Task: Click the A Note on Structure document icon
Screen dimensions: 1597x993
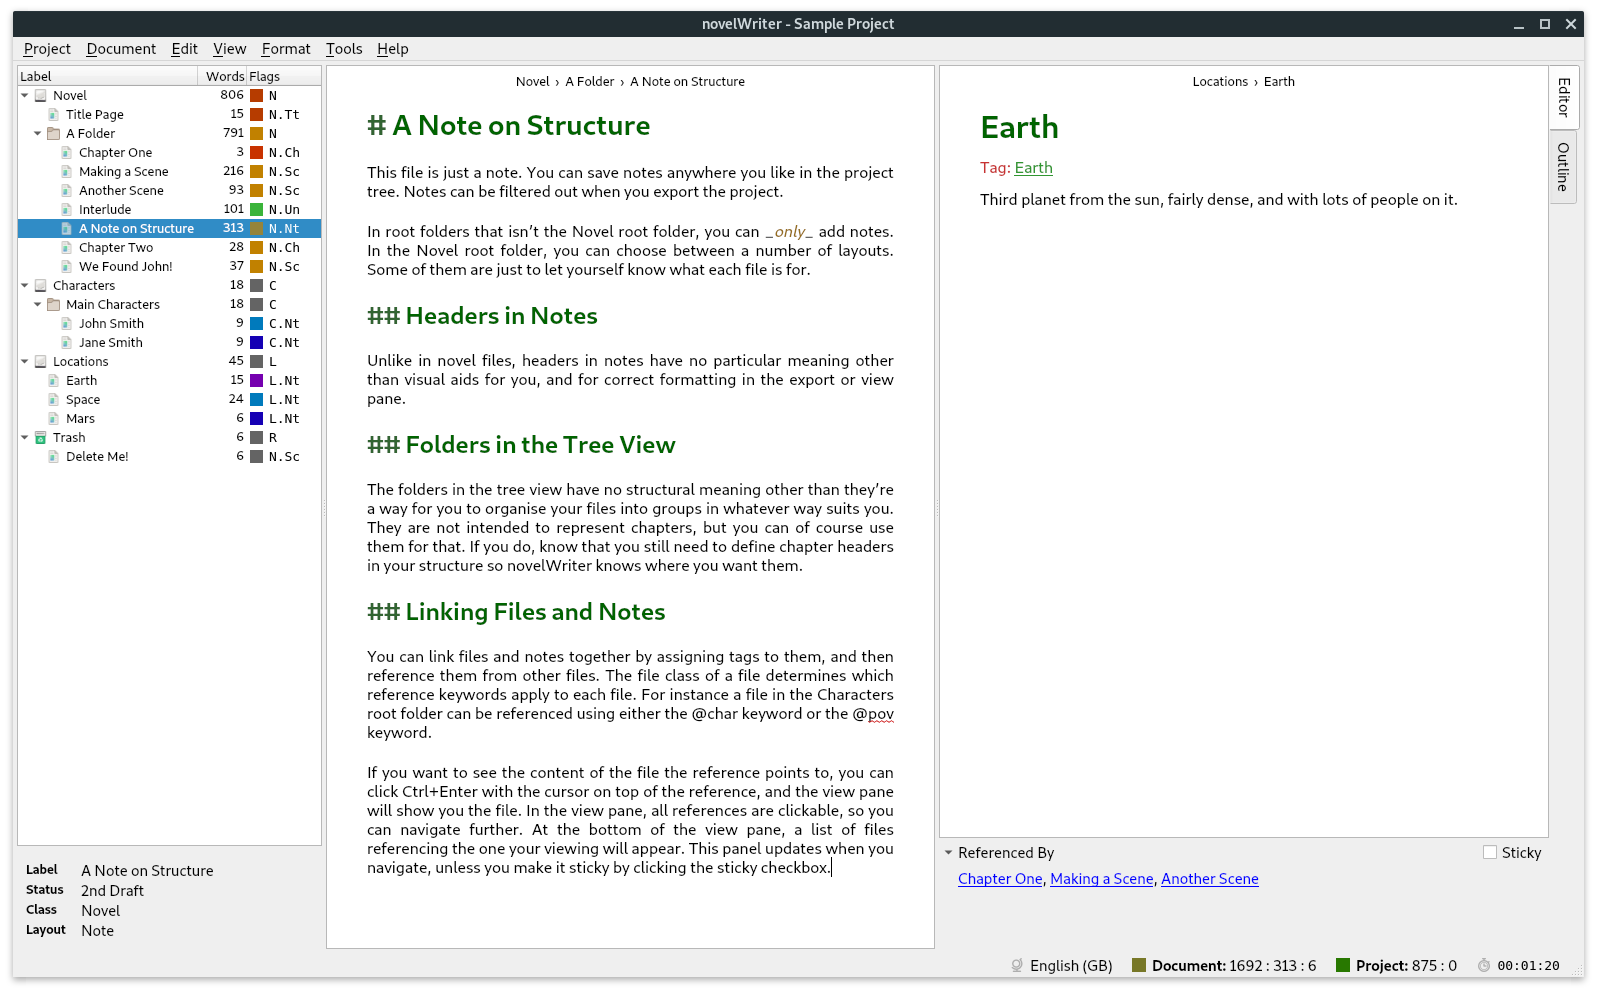Action: click(x=67, y=229)
